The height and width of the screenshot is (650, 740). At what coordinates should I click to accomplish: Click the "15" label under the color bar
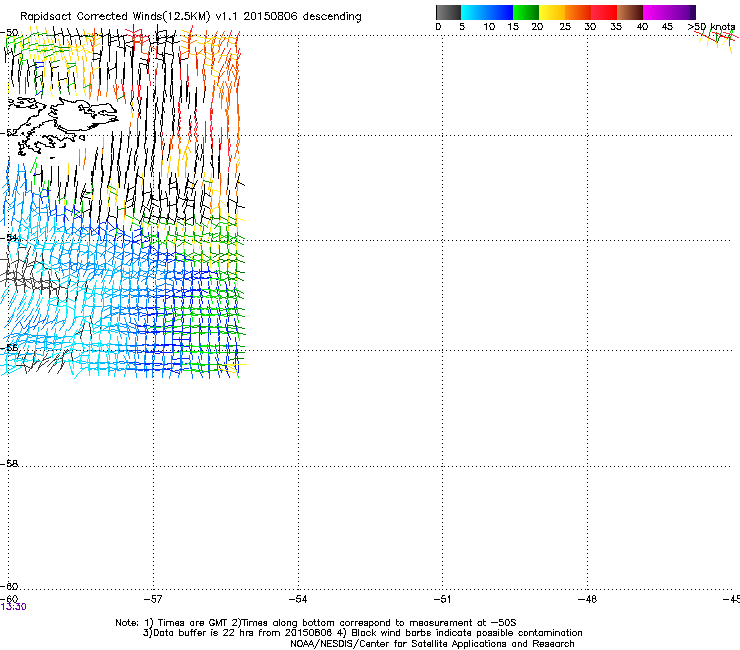tap(513, 27)
